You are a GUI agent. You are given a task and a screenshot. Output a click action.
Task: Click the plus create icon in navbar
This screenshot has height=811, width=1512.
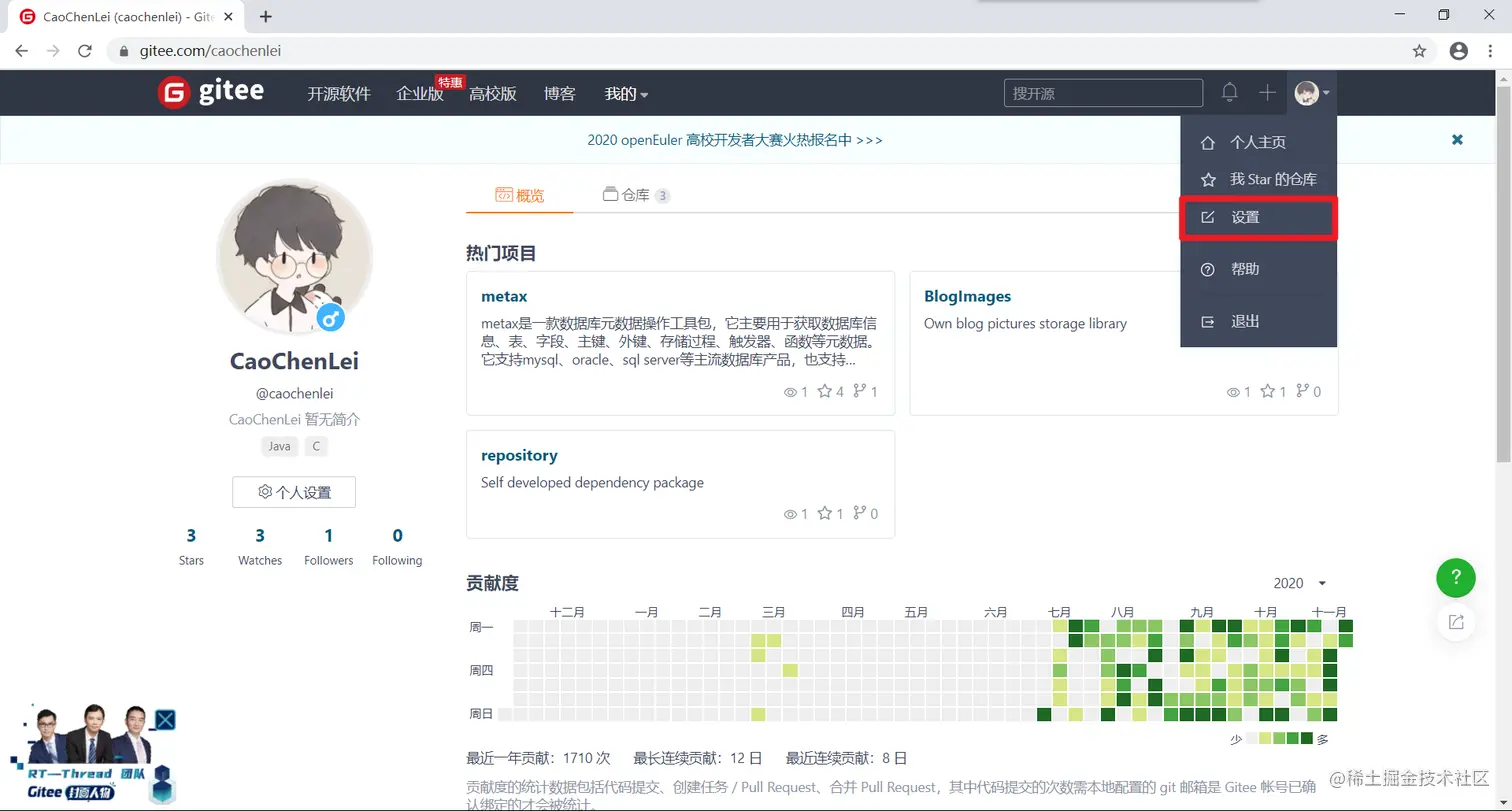1267,93
